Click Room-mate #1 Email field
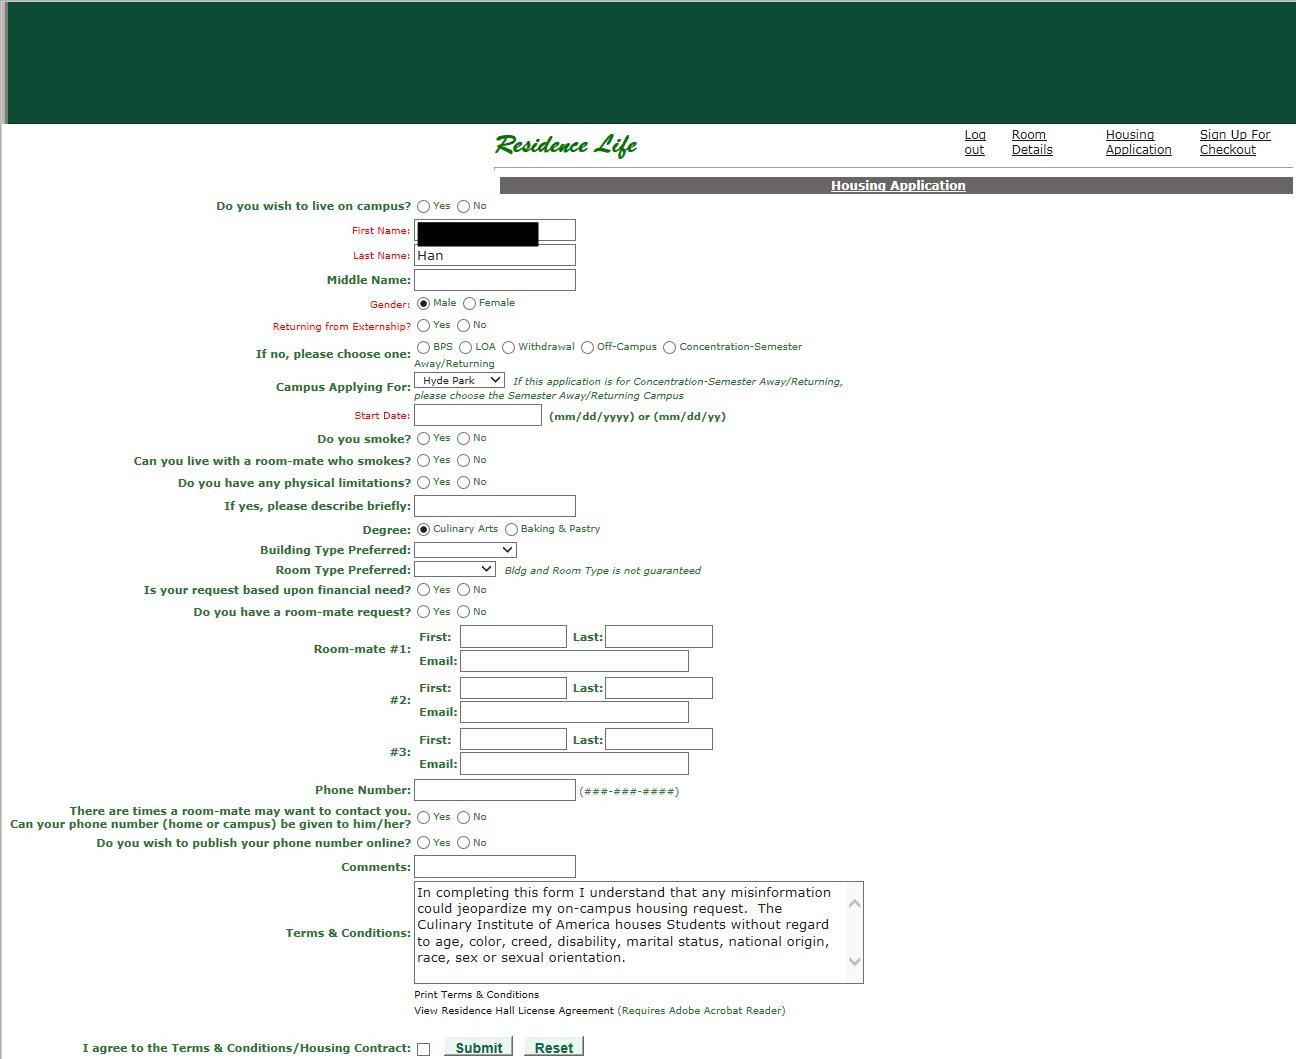Screen dimensions: 1296x1059 pos(574,661)
